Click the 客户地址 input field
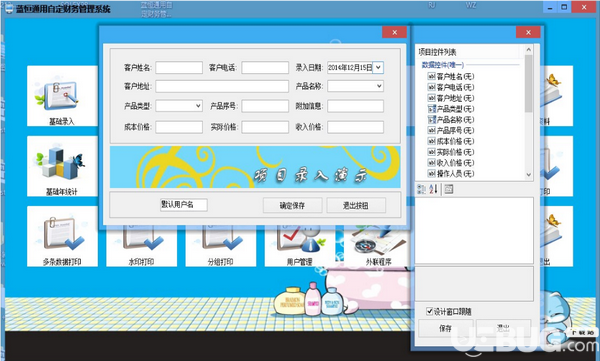Image resolution: width=600 pixels, height=361 pixels. tap(222, 86)
